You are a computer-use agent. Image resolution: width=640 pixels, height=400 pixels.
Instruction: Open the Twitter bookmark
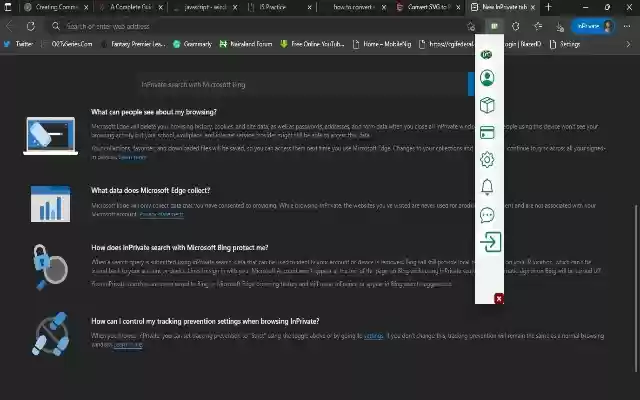click(x=18, y=44)
